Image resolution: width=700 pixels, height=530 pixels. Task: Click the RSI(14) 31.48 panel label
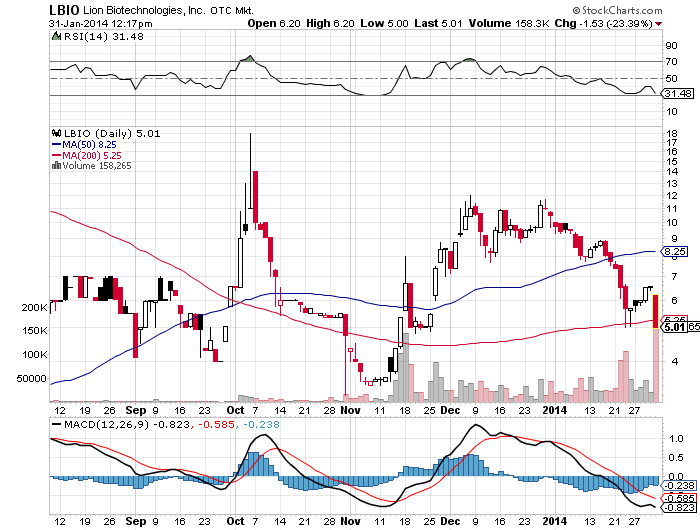point(104,37)
